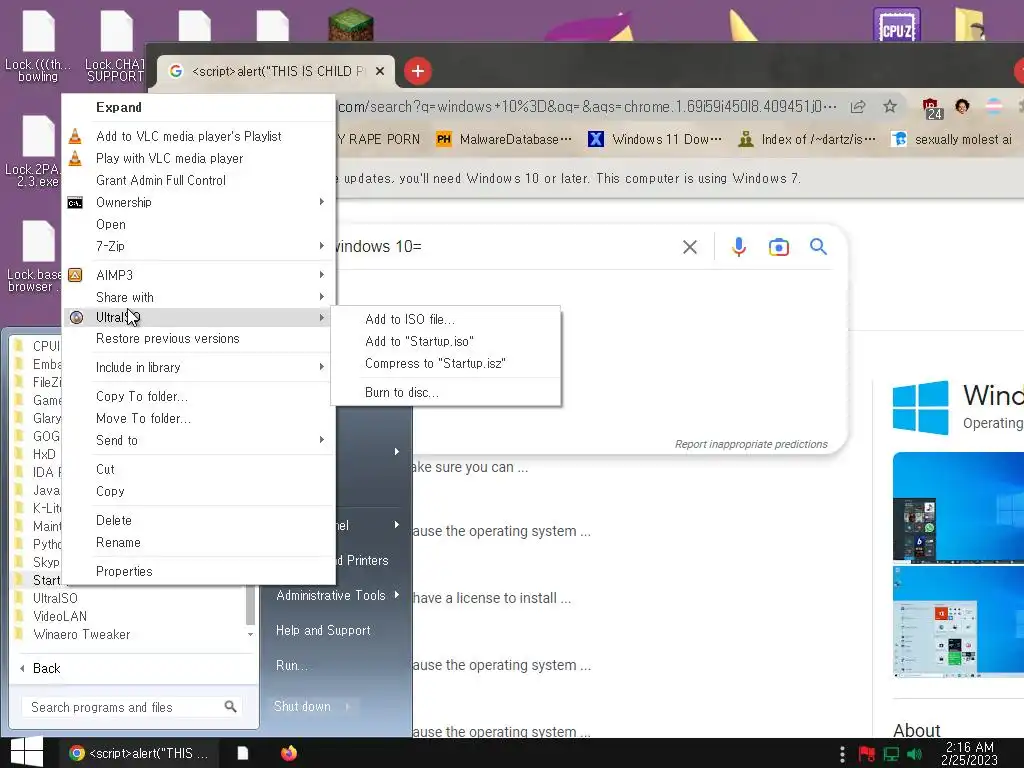Click the VLC cone beside Play with VLC
This screenshot has height=768, width=1024.
pos(75,158)
